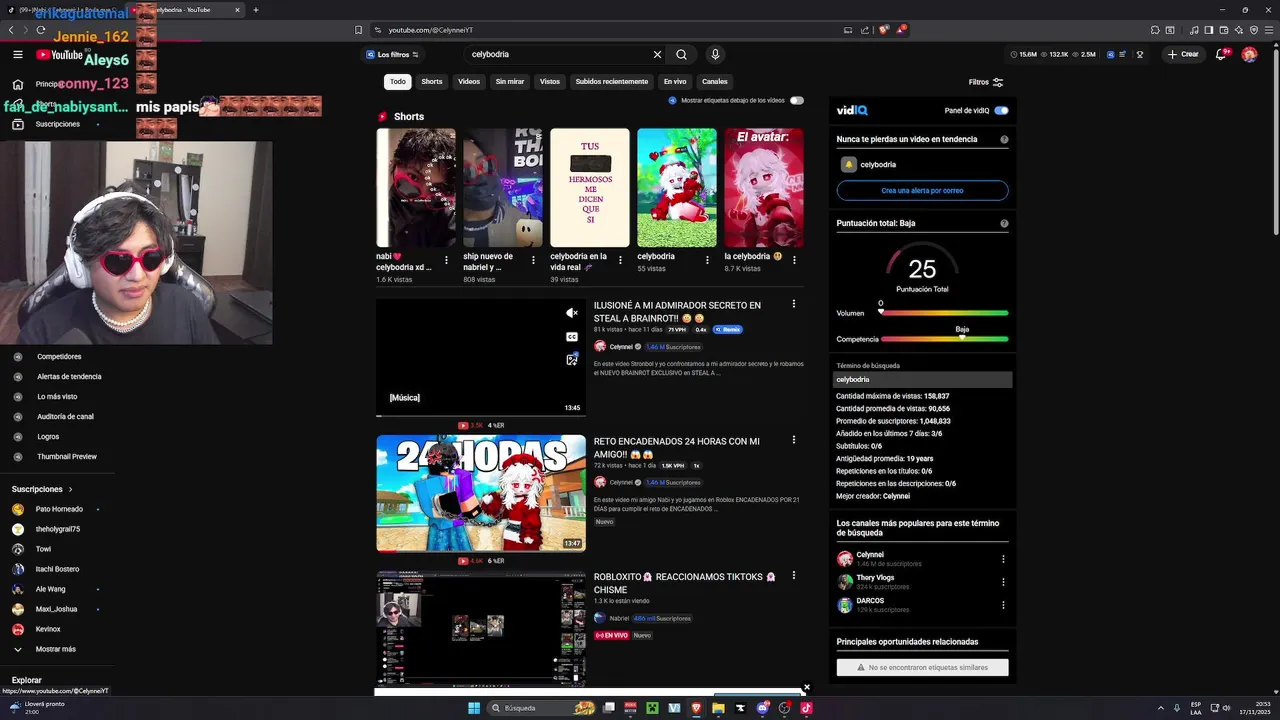
Task: Turn off the Panel de vidIQ switch
Action: pos(1001,110)
